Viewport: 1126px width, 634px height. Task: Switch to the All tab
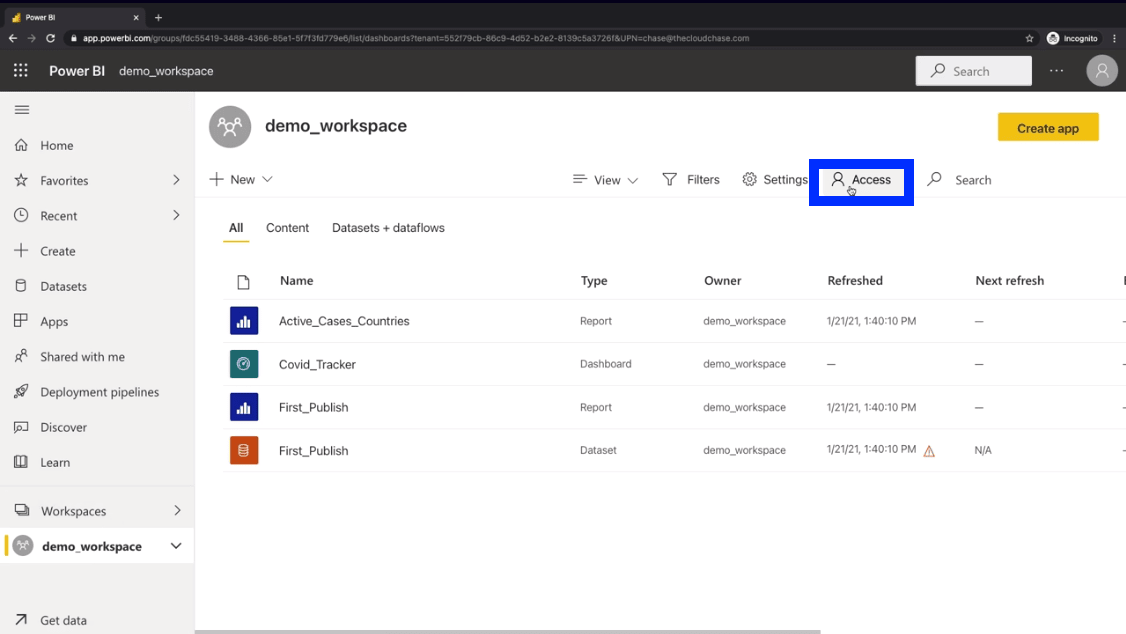(x=236, y=228)
